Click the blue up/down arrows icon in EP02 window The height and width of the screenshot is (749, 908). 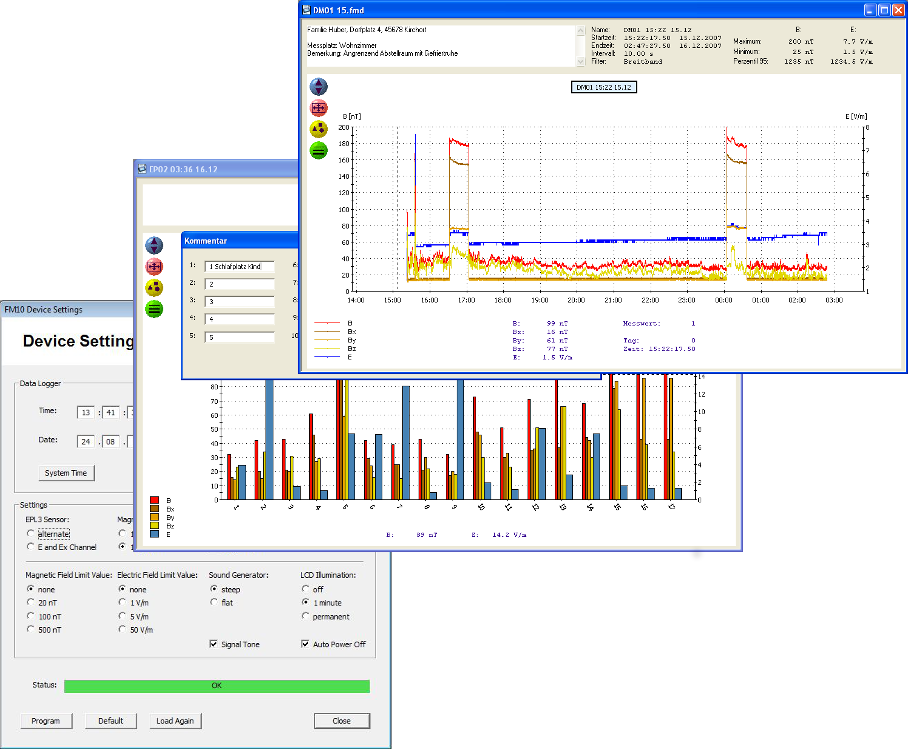pyautogui.click(x=154, y=245)
